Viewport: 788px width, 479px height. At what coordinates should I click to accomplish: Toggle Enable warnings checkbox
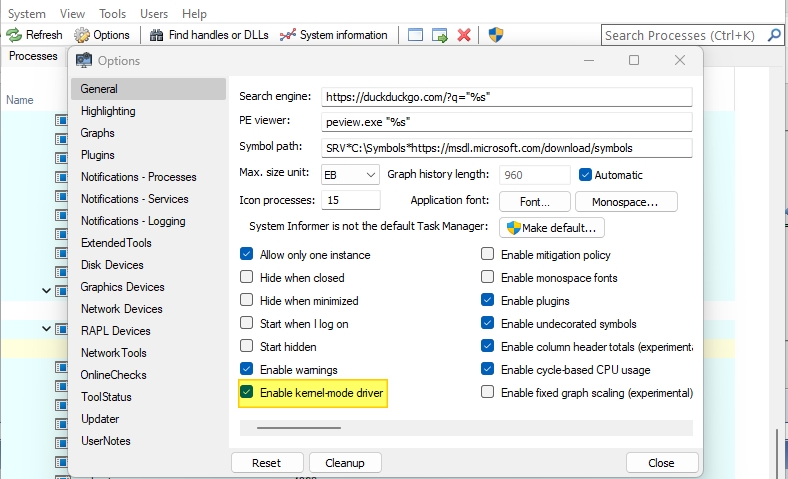(246, 368)
